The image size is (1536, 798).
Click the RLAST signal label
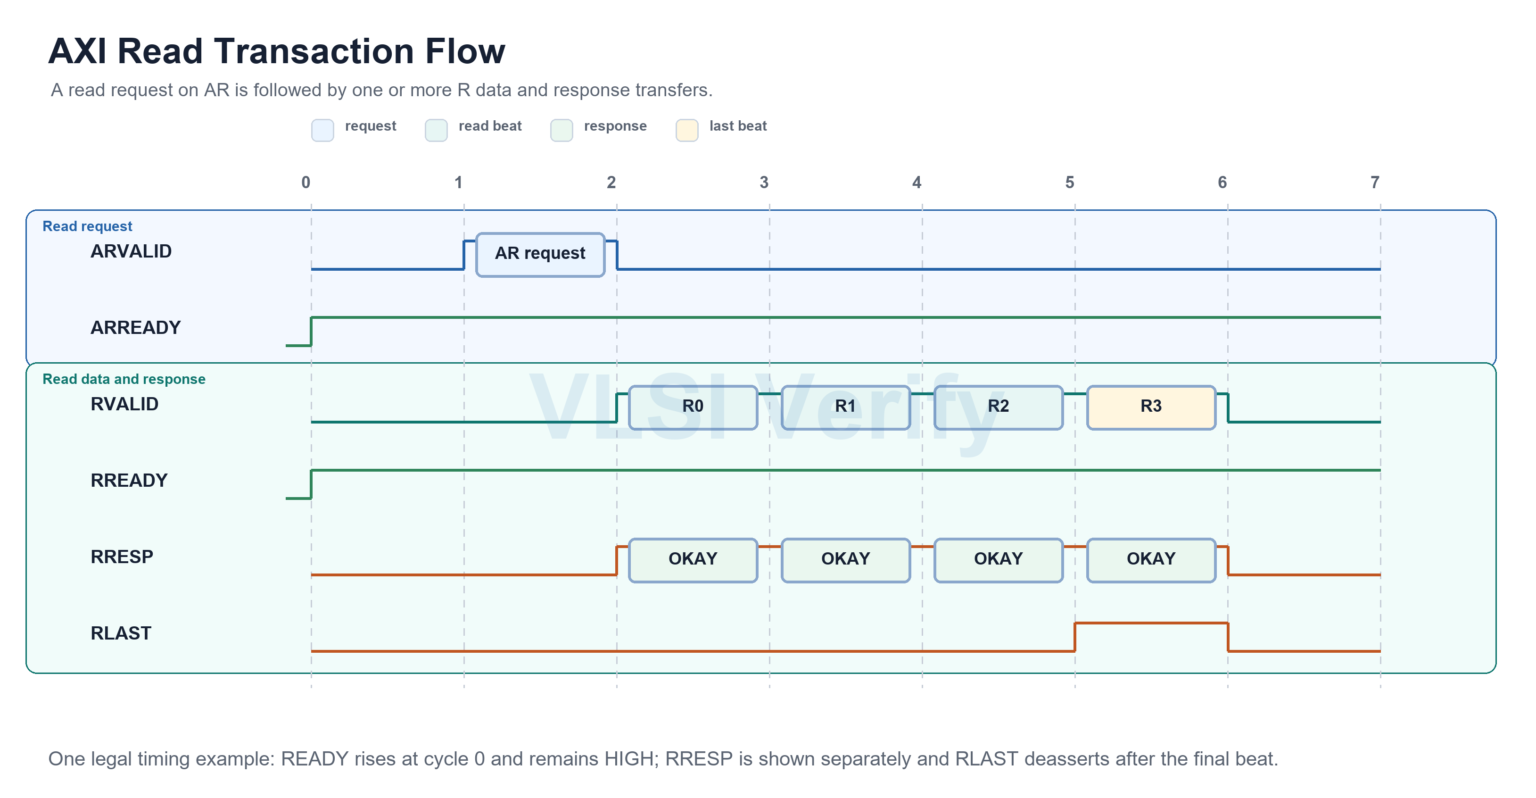click(x=121, y=634)
